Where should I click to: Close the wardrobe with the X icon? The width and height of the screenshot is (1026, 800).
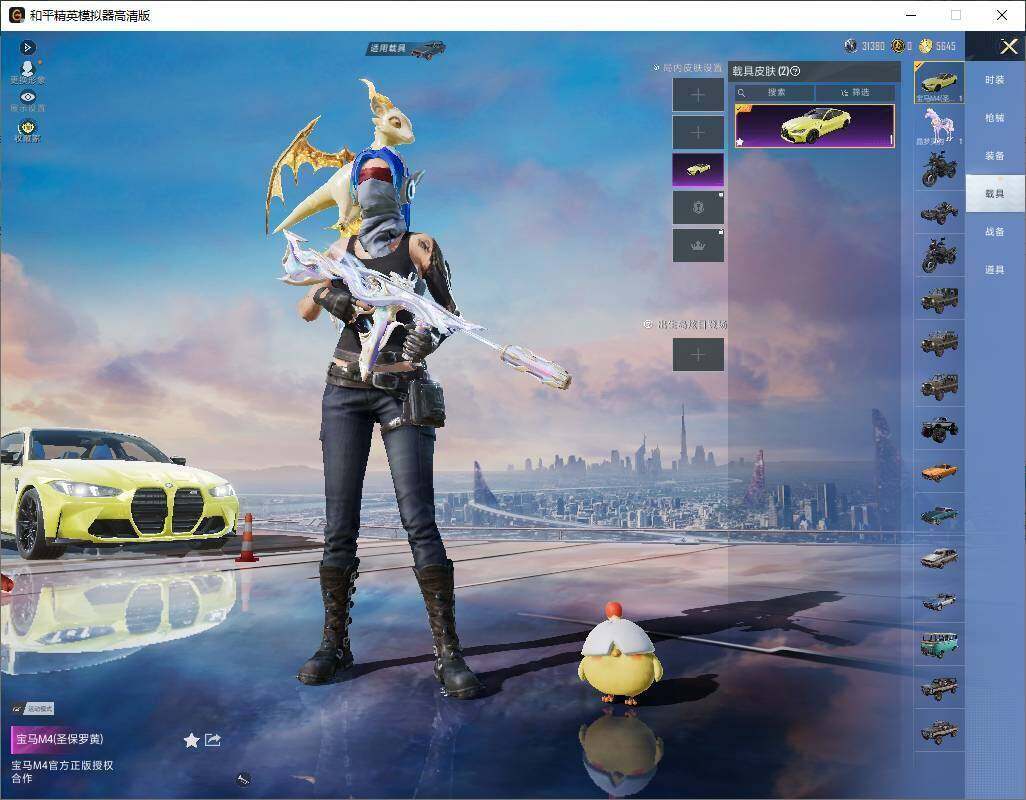point(1008,46)
